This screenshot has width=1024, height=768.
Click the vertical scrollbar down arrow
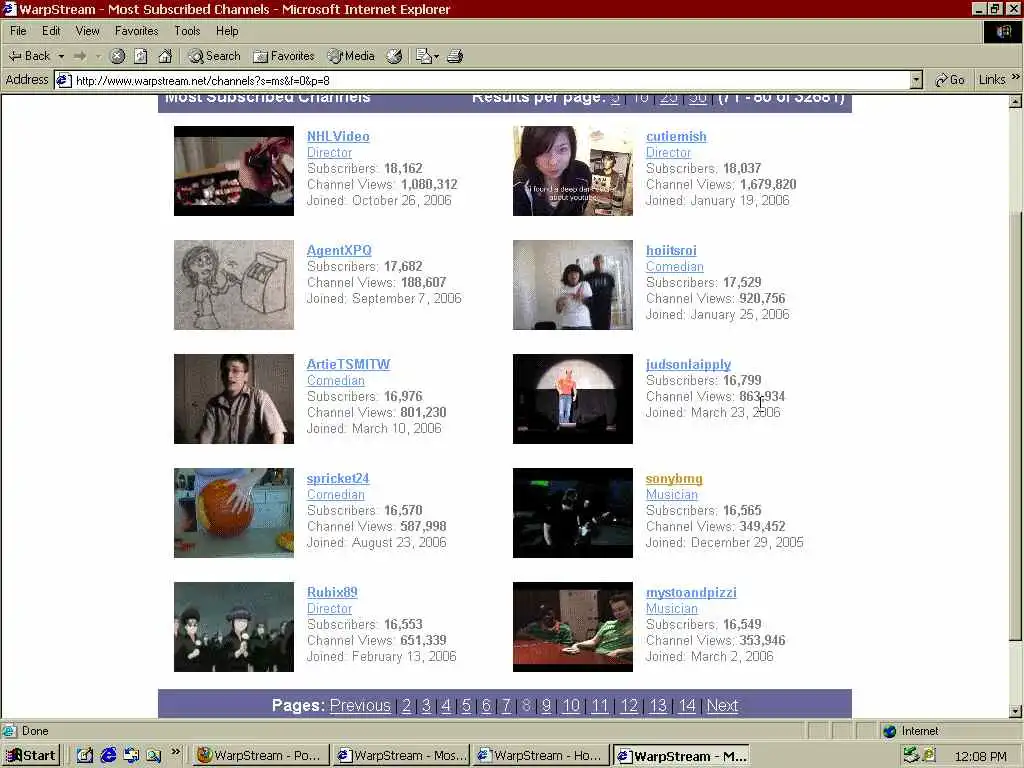click(x=1016, y=711)
